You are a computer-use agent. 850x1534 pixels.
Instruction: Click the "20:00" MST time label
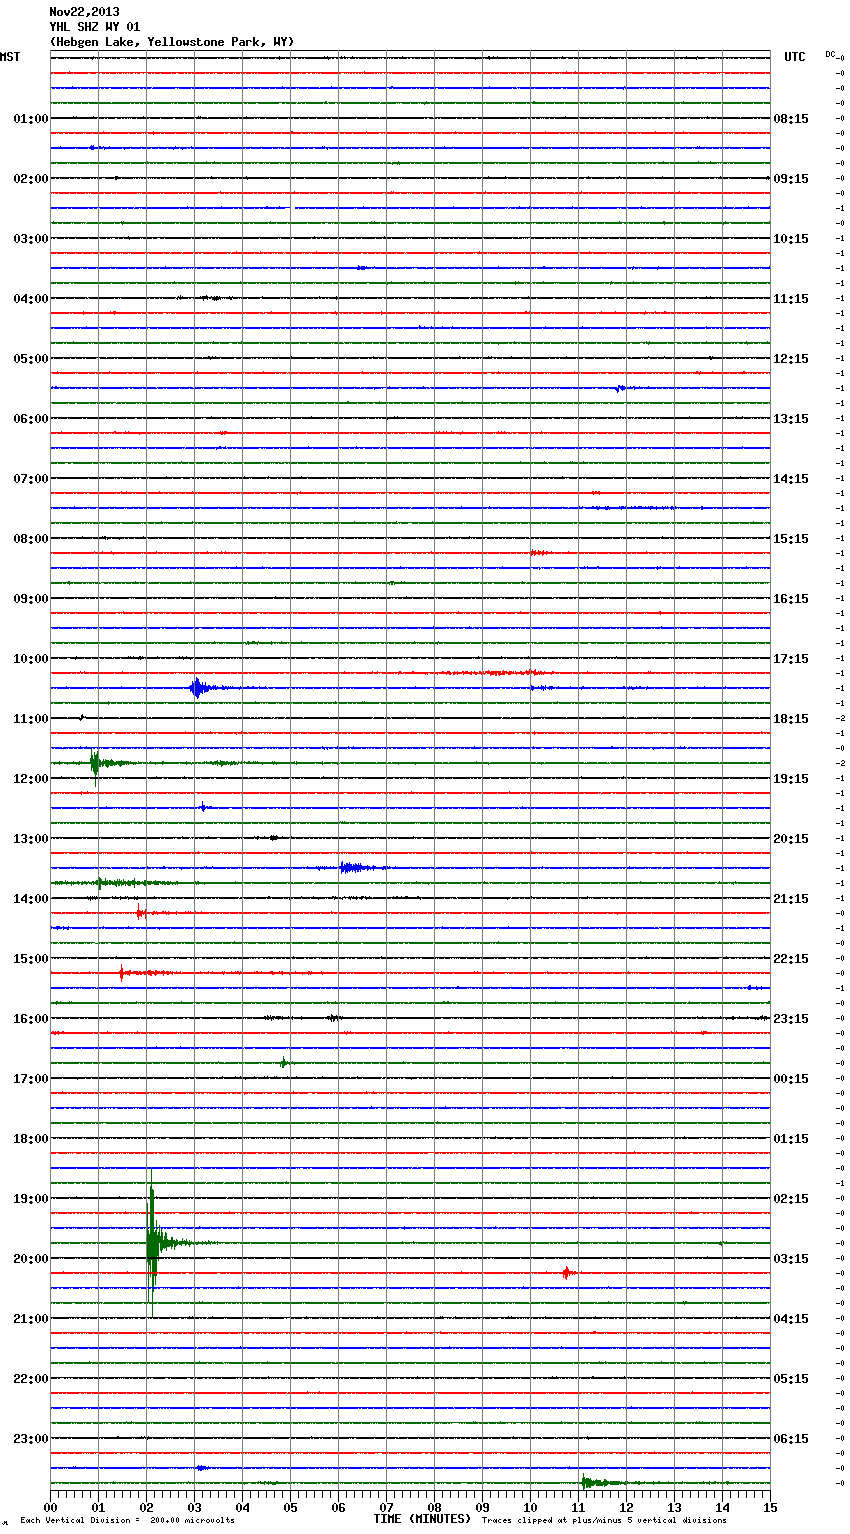coord(30,1258)
